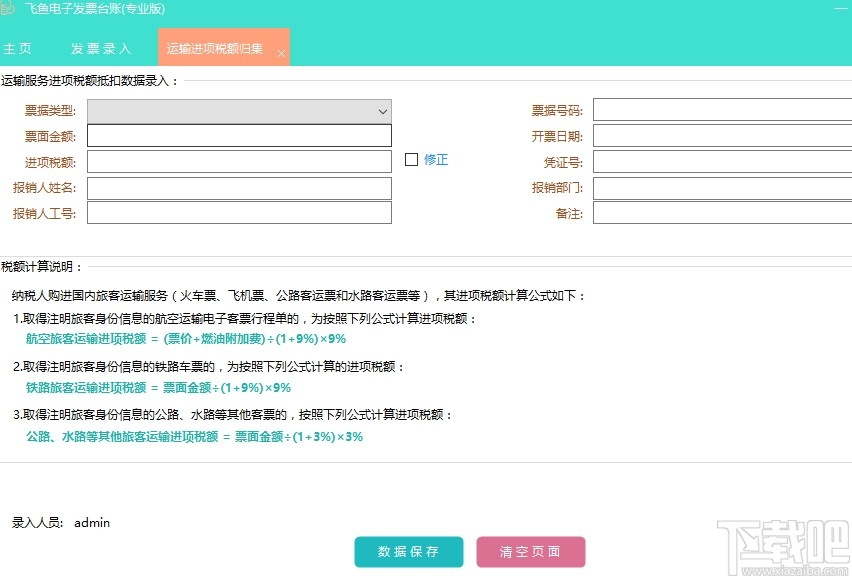Screen dimensions: 852x576
Task: Click the 报销人姓名 input field
Action: (x=238, y=187)
